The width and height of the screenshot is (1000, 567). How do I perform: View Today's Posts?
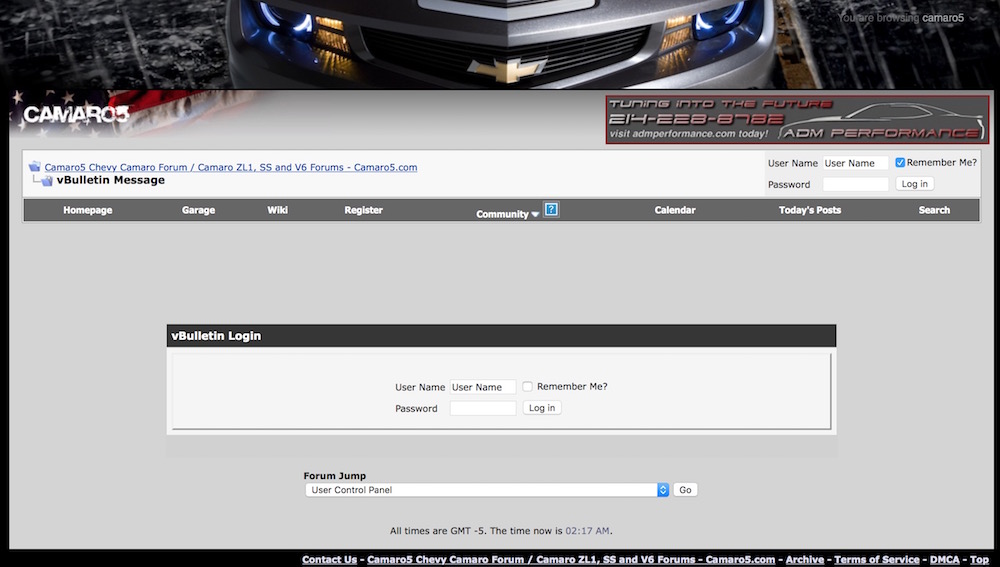click(x=810, y=210)
